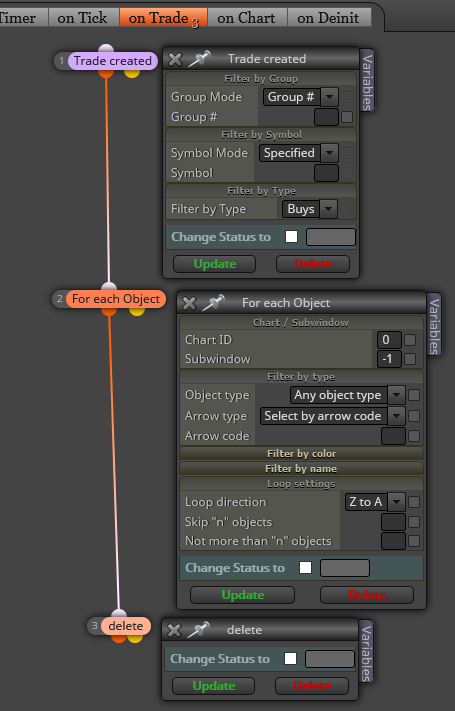The height and width of the screenshot is (711, 455).
Task: Toggle checkbox next to Not more than "n" objects
Action: click(414, 541)
